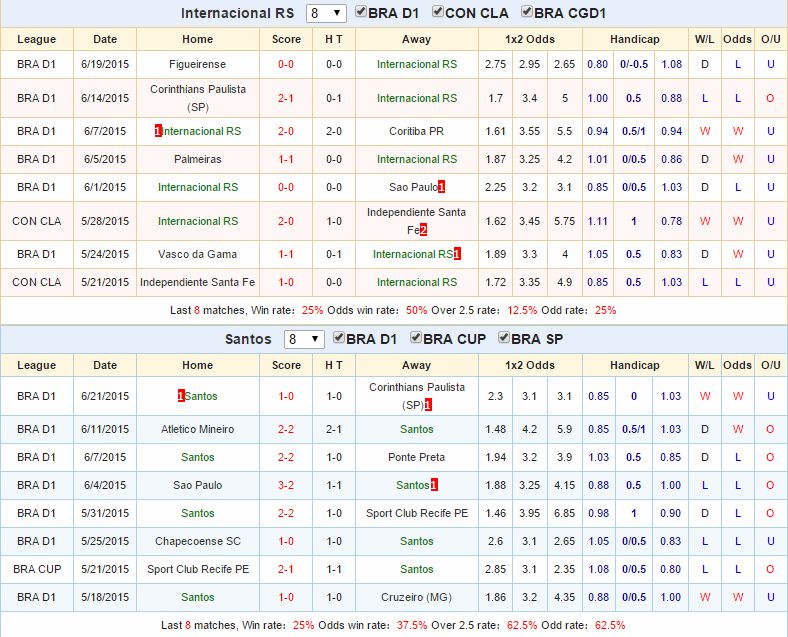Select Chapecoense SC home team cell
This screenshot has width=788, height=637.
[198, 542]
